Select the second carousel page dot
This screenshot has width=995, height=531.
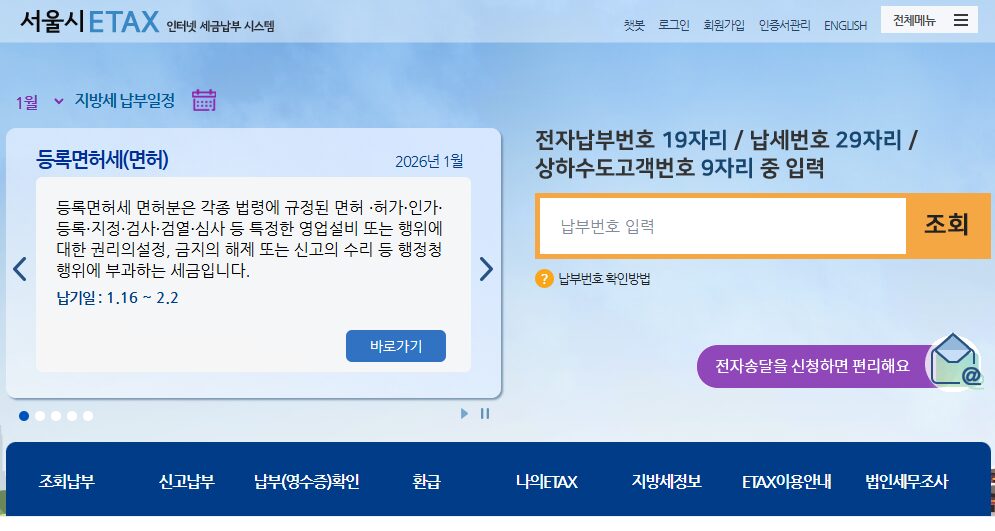(40, 416)
